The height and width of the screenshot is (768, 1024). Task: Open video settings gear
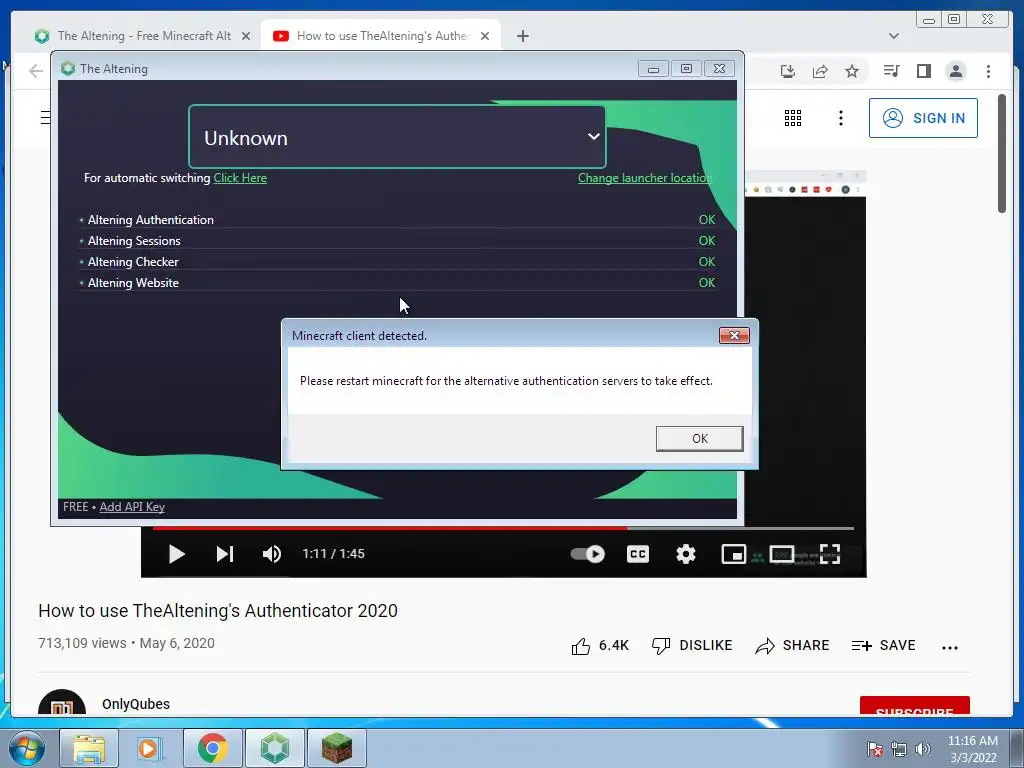point(686,554)
